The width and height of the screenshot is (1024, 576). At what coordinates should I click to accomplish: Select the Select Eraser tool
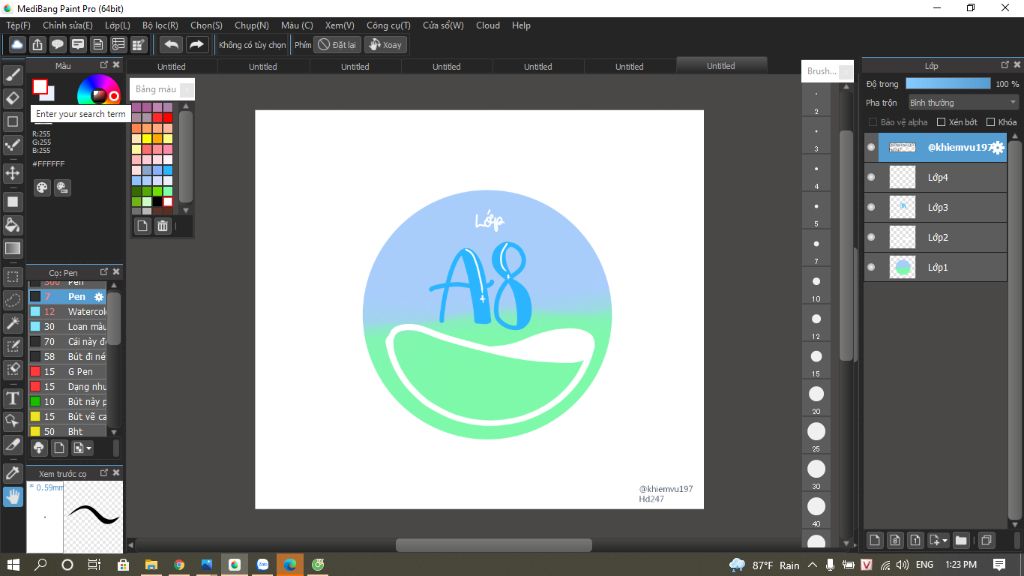[12, 369]
